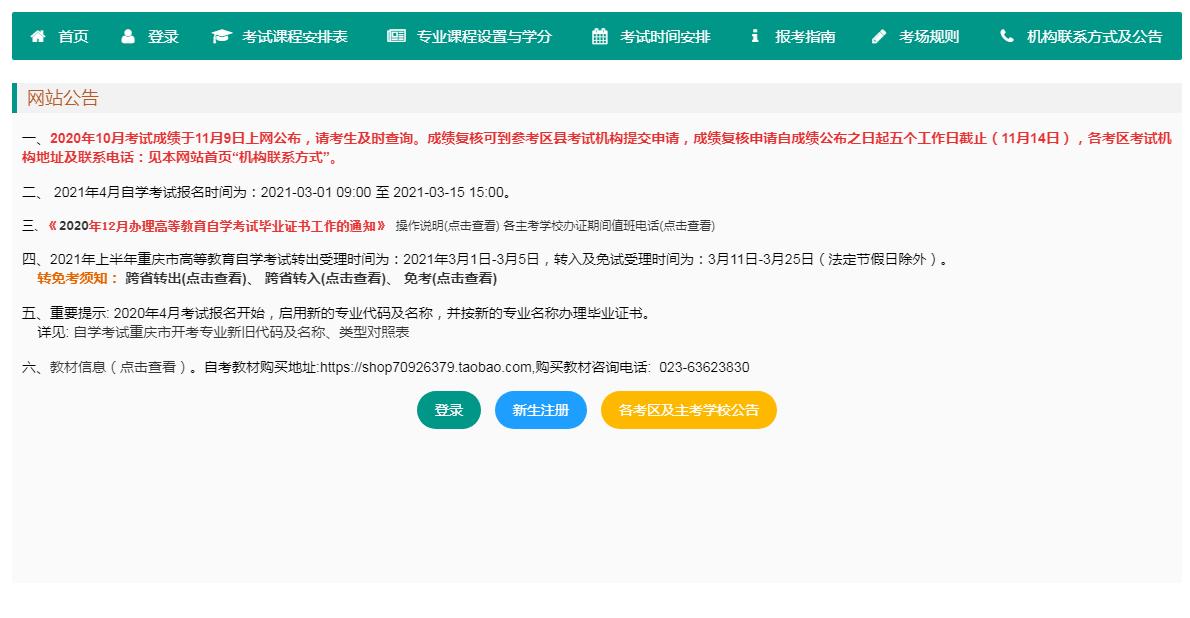Open the 报考指南 navigation item
The height and width of the screenshot is (618, 1190).
tap(805, 37)
